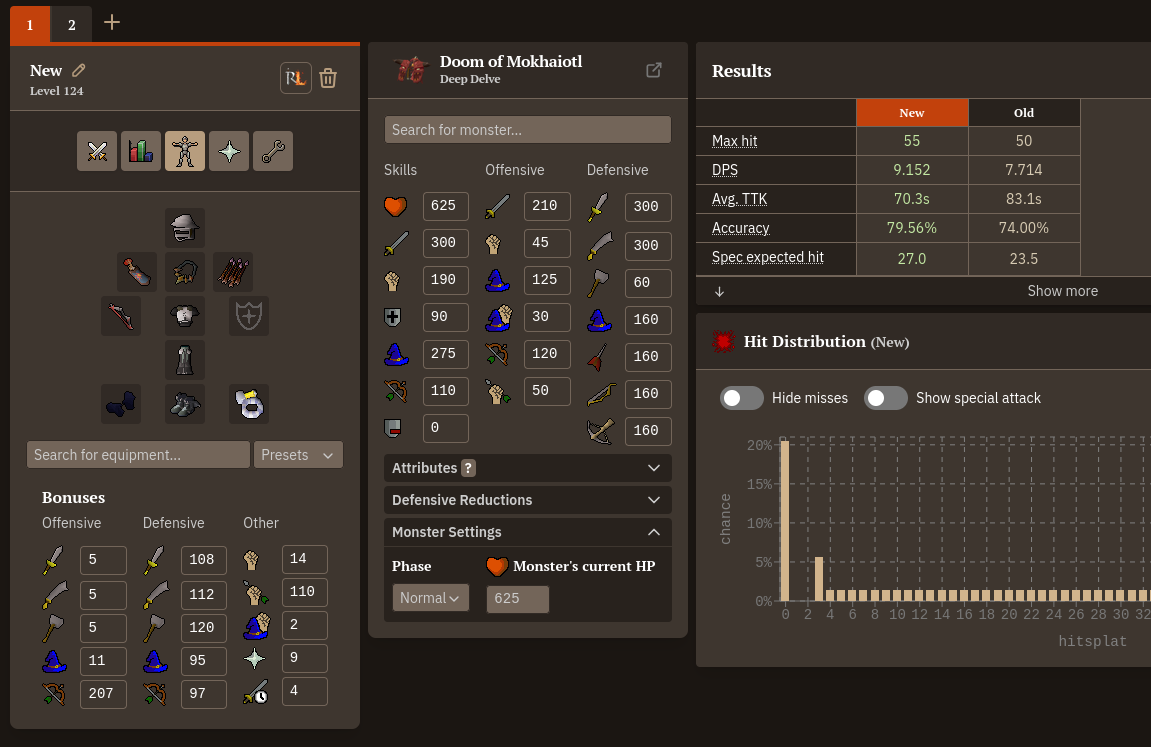
Task: Switch to loadout tab 2
Action: coord(72,24)
